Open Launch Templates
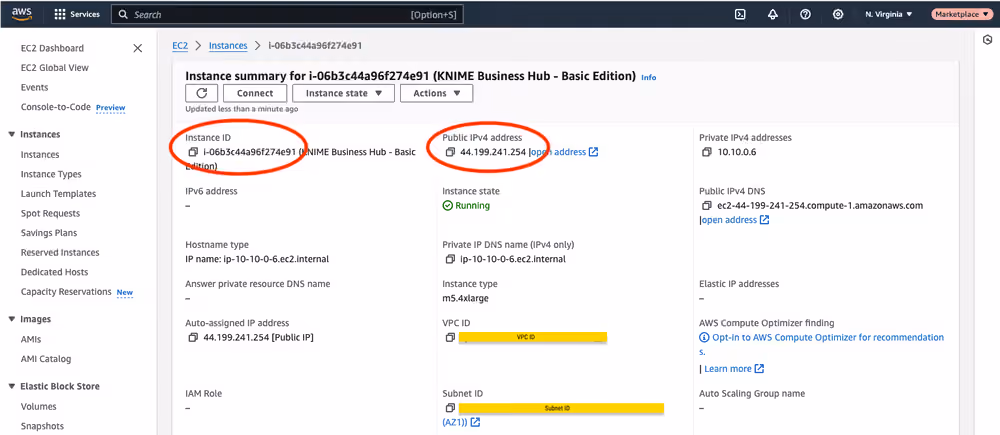Viewport: 1000px width, 435px height. click(x=58, y=194)
